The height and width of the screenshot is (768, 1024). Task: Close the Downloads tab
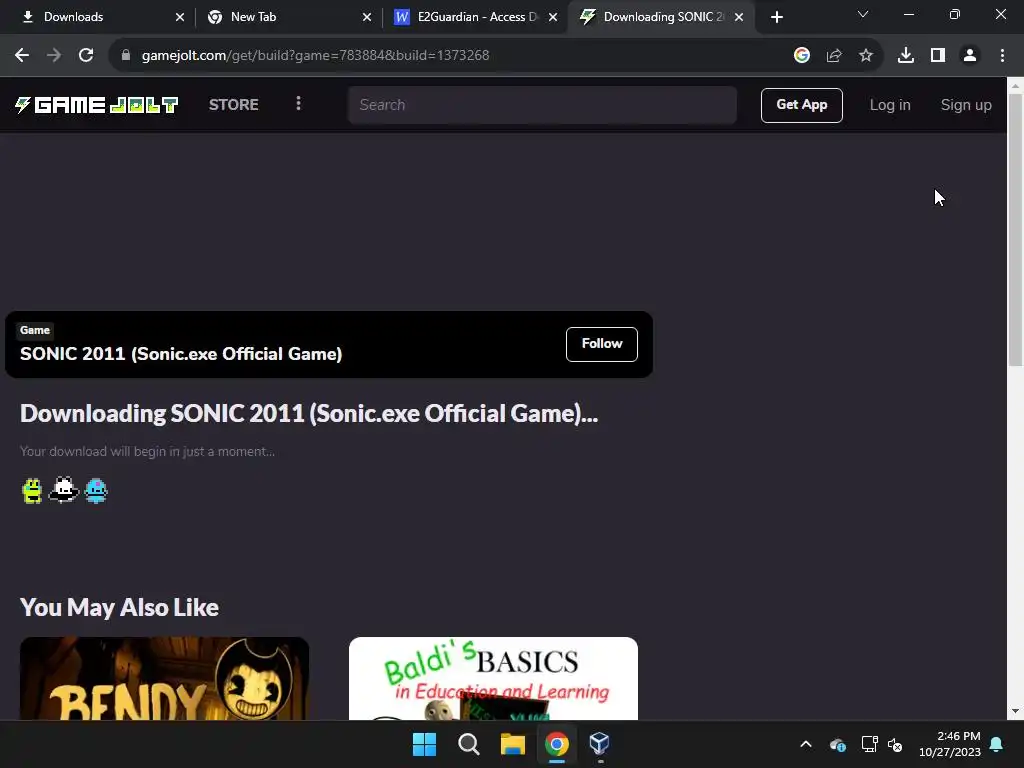coord(180,17)
